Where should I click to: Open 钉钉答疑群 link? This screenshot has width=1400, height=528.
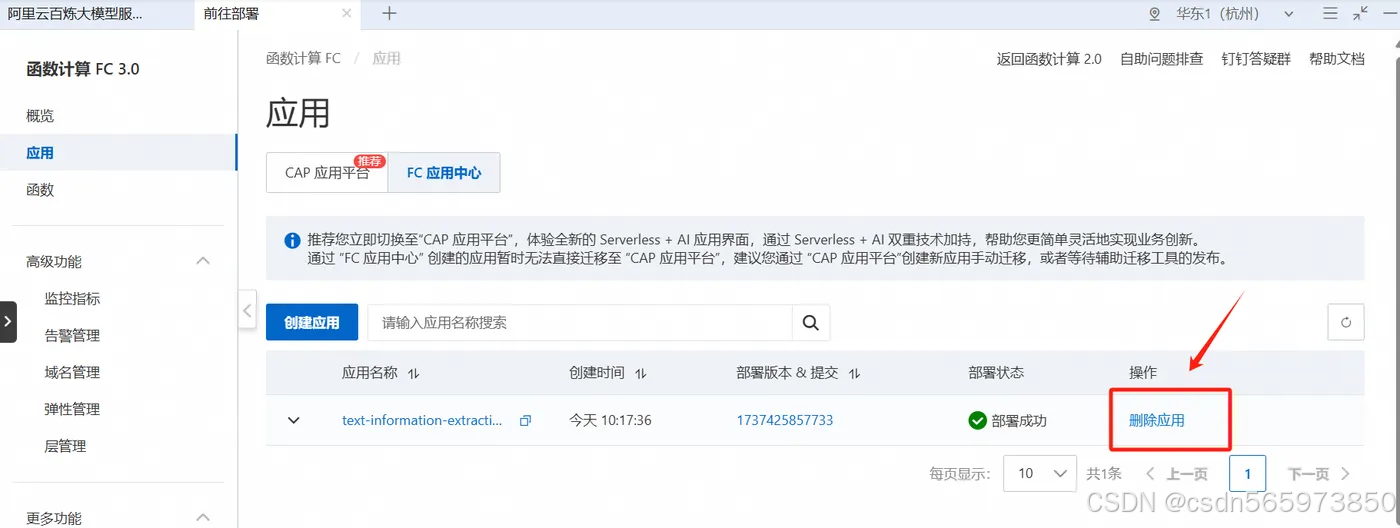point(1256,59)
